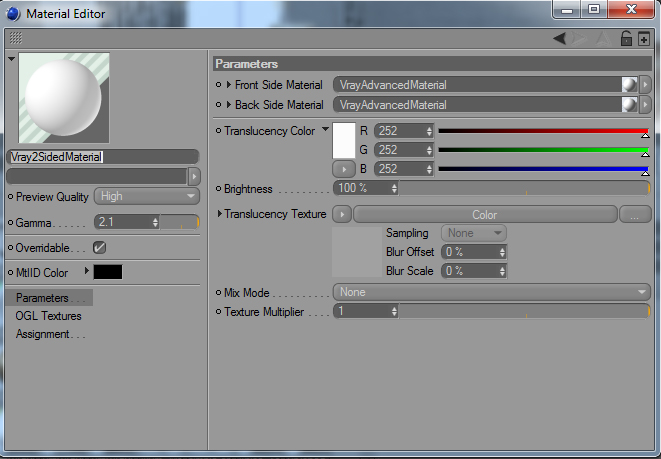Click the Vray2SidedMaterial name field
The height and width of the screenshot is (459, 661).
(102, 157)
